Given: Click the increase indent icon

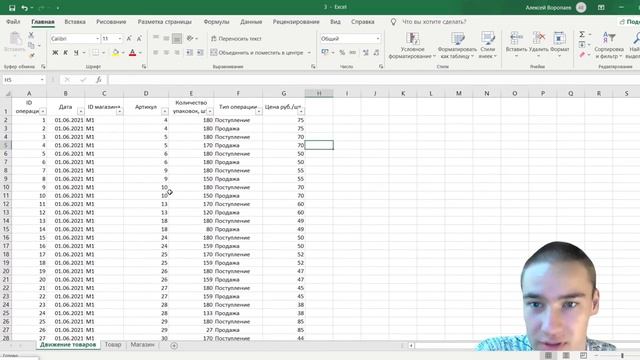Looking at the screenshot, I should (200, 53).
